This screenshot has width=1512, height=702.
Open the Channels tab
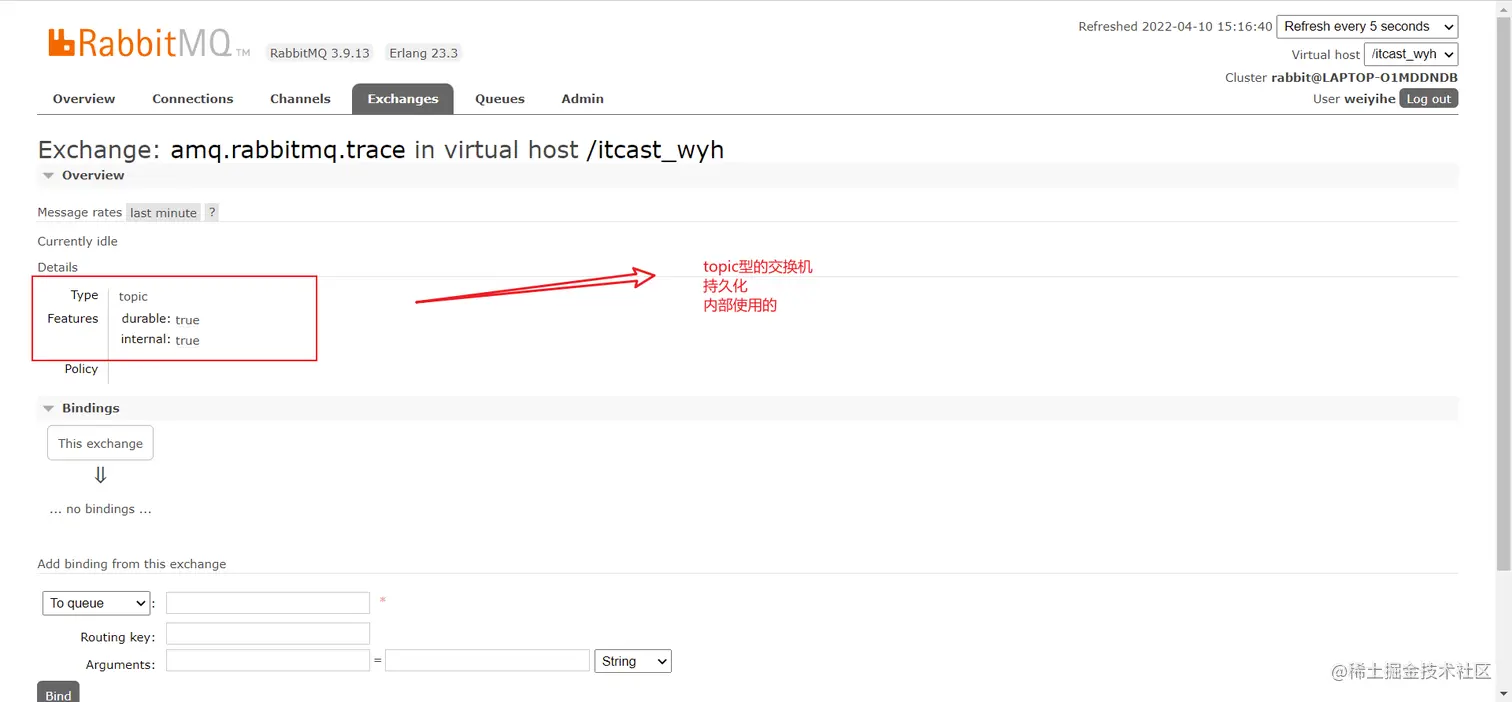point(300,99)
